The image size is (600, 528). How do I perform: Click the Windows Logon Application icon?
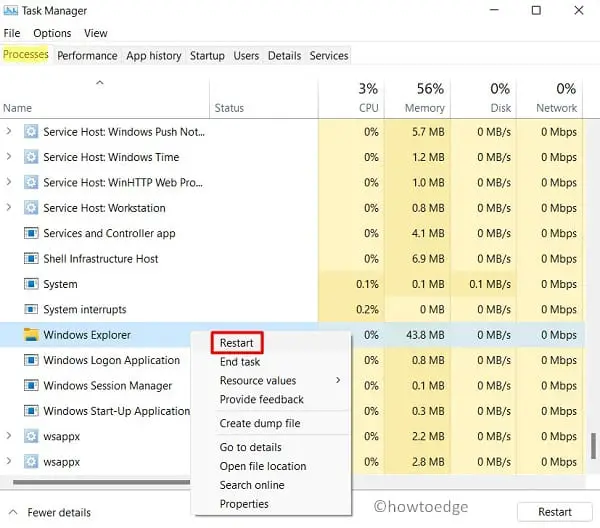[30, 361]
